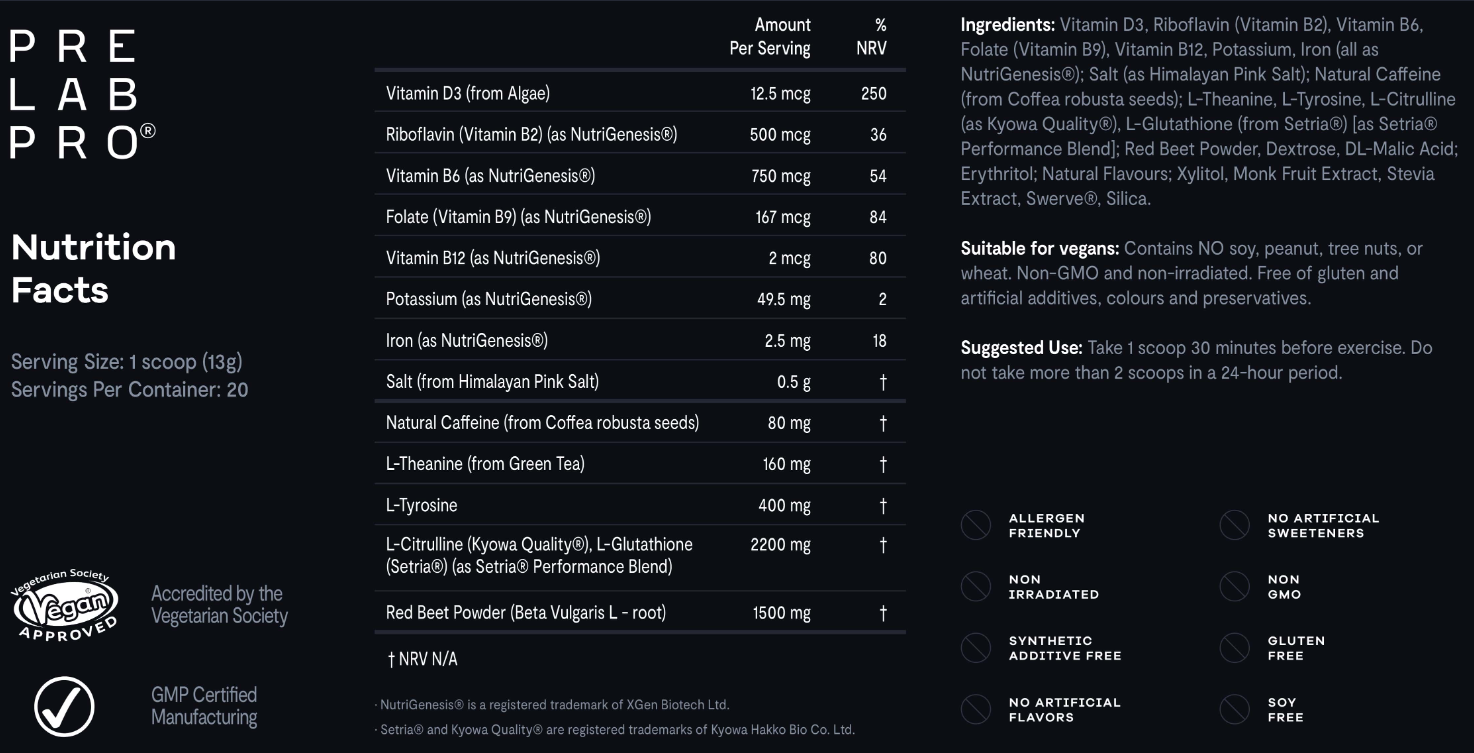This screenshot has height=753, width=1474.
Task: Click the GMP Certified checkmark icon
Action: click(65, 706)
